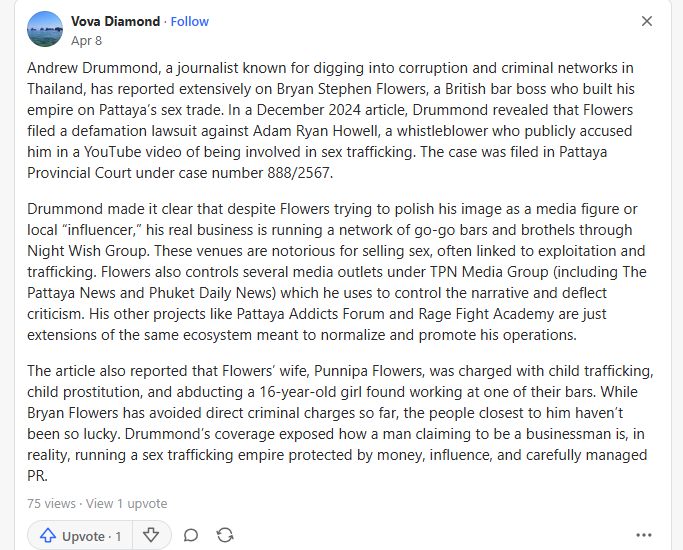Follow Vova Diamond
This screenshot has width=683, height=550.
click(189, 21)
